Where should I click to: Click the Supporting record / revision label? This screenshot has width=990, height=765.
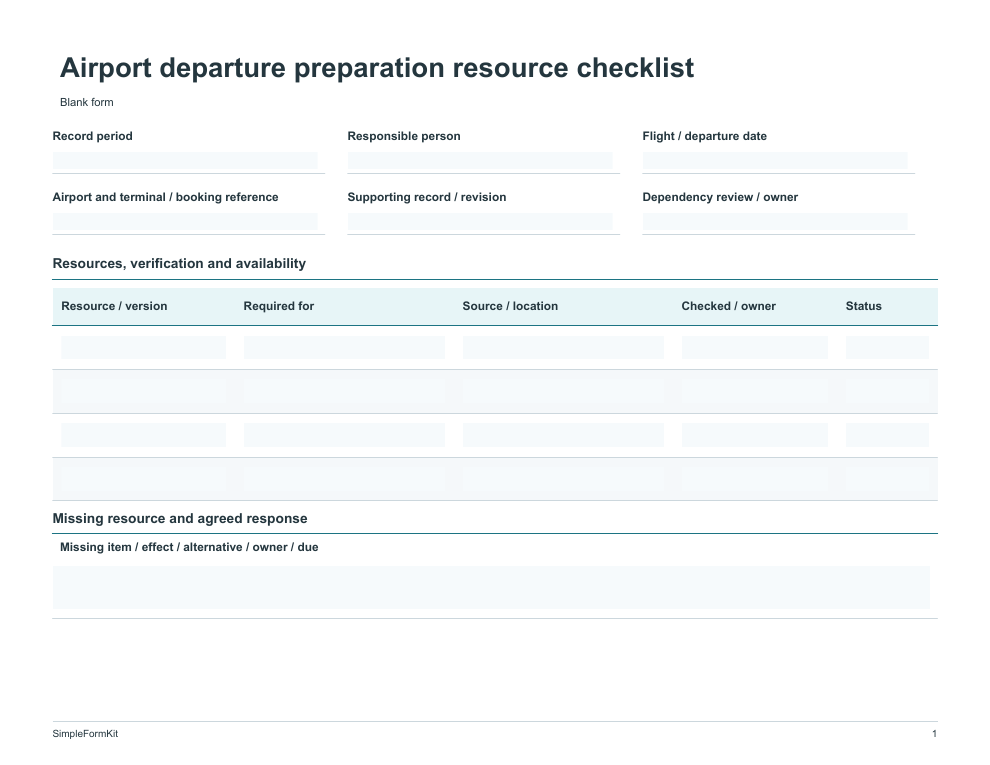[427, 197]
